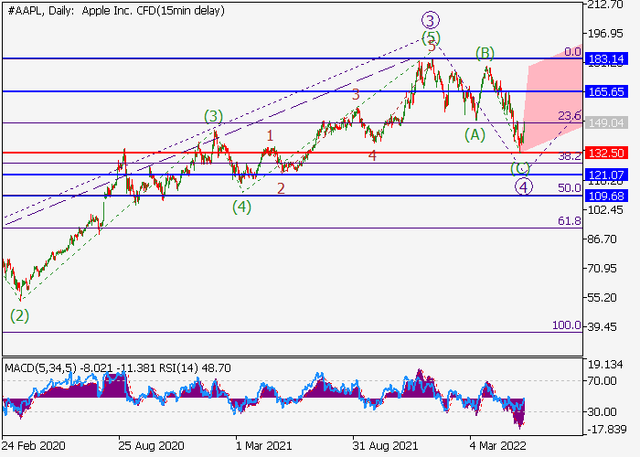The width and height of the screenshot is (640, 457).
Task: Click the green (2) wave label
Action: pos(20,316)
